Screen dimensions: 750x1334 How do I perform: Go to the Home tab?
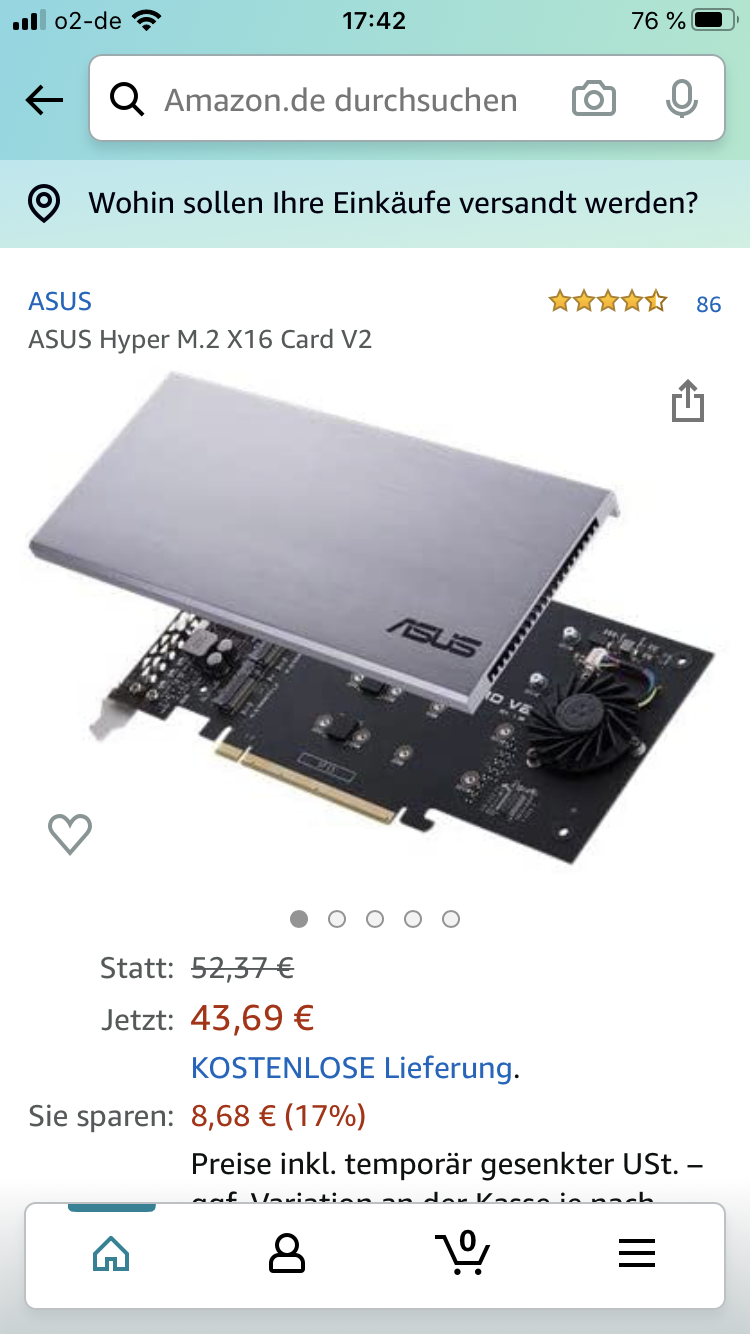point(111,1253)
